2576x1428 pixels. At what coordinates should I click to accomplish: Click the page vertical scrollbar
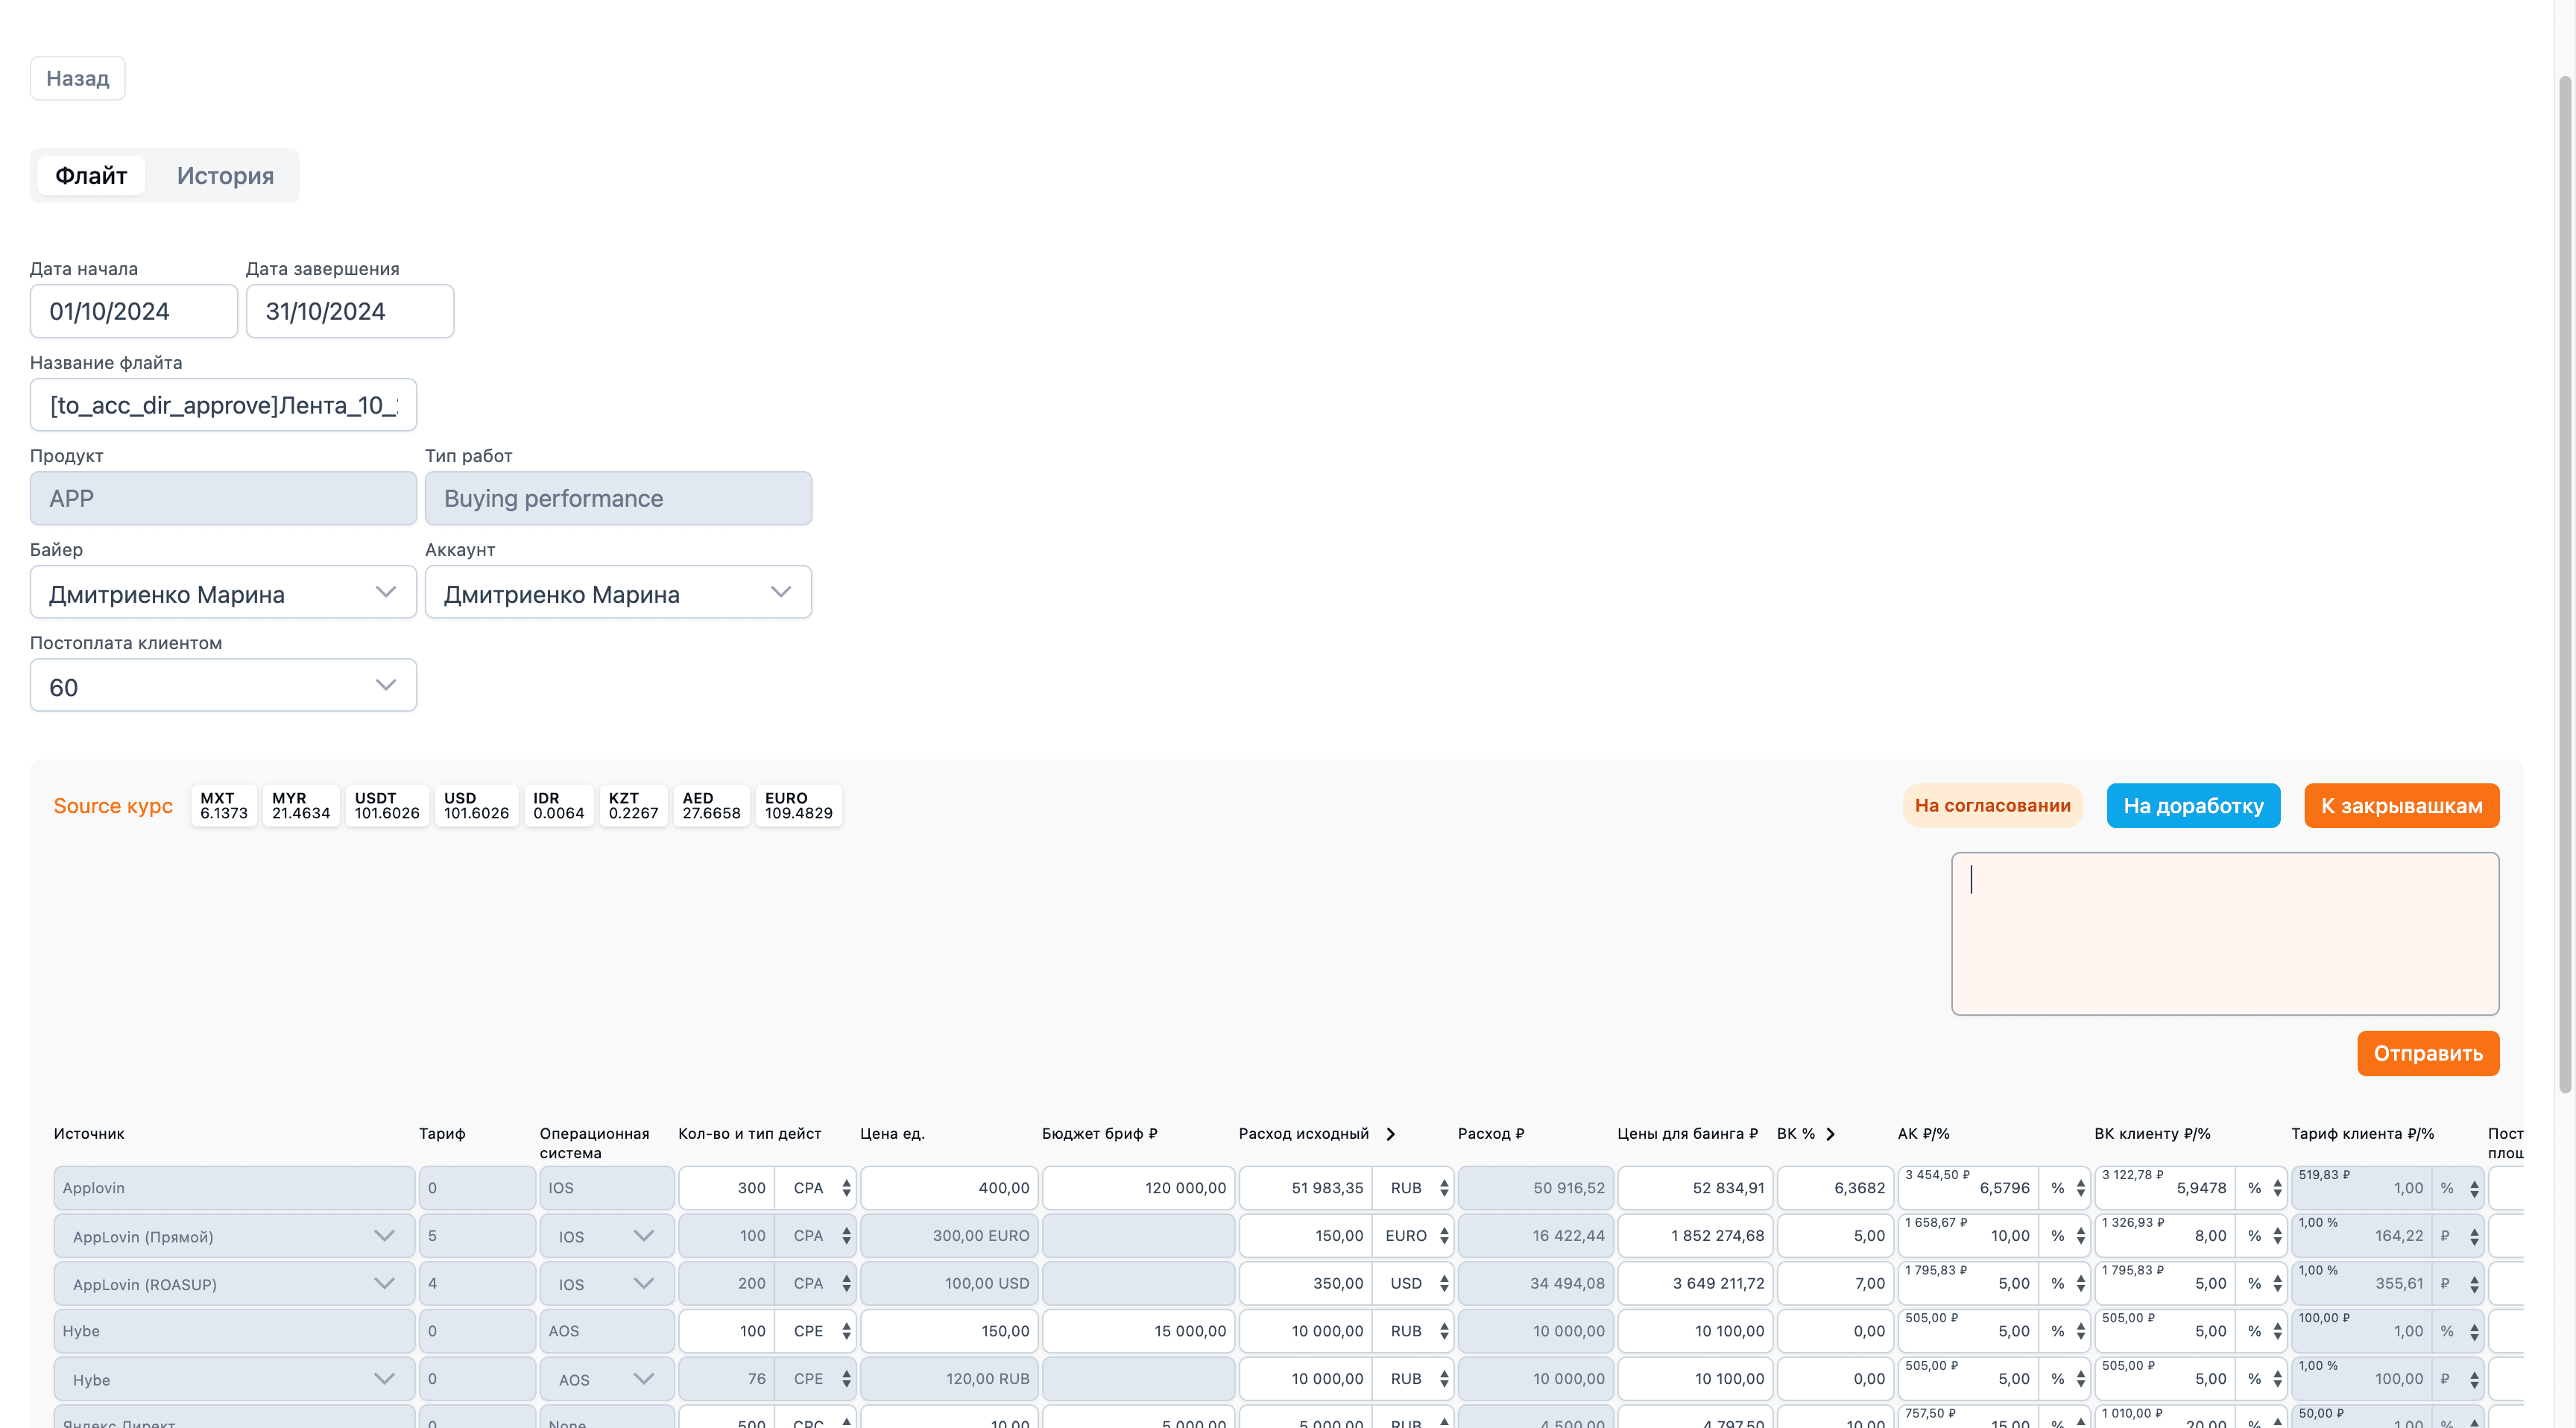2565,584
